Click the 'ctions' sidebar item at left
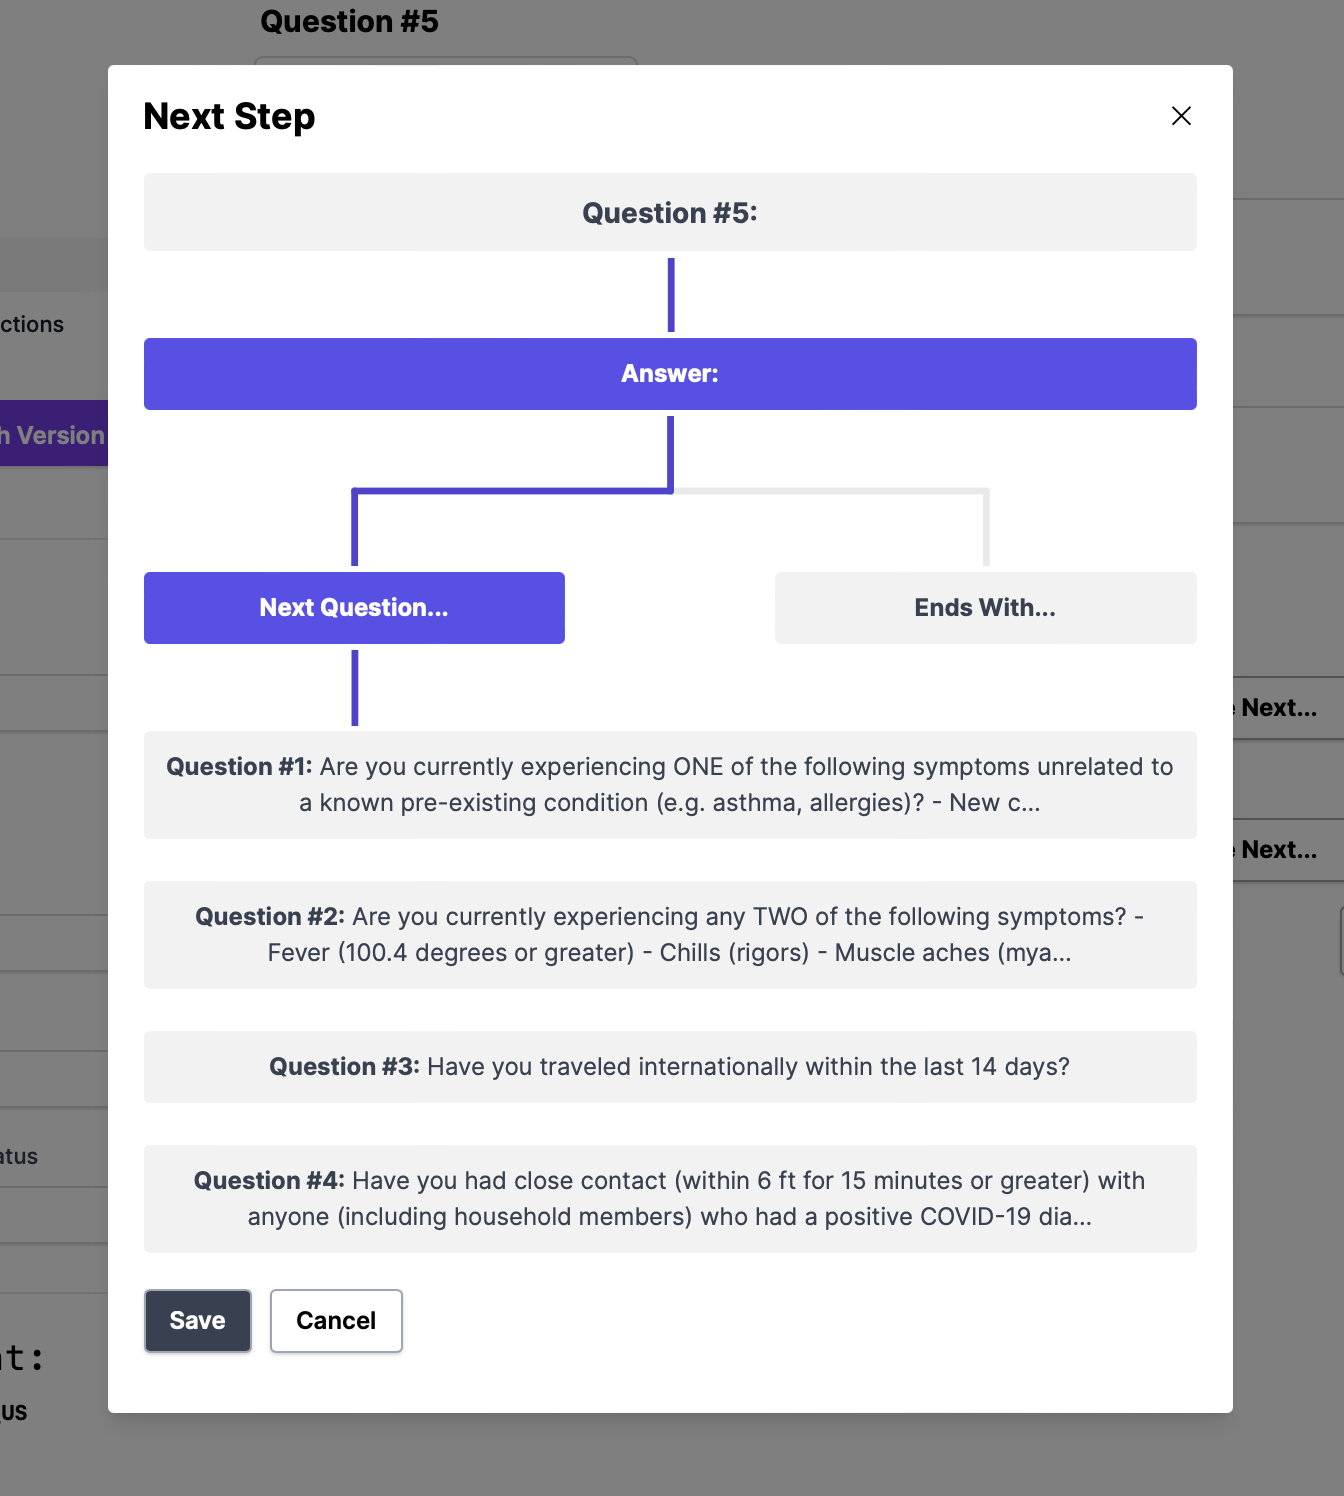The height and width of the screenshot is (1496, 1344). pos(32,324)
